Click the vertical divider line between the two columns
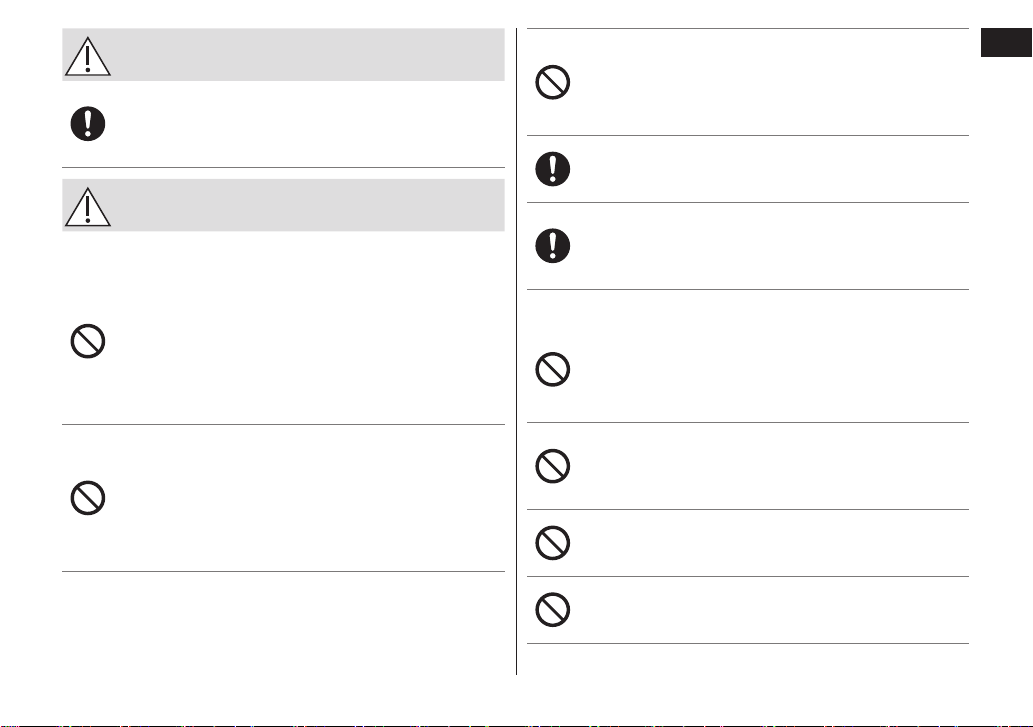 pyautogui.click(x=516, y=352)
